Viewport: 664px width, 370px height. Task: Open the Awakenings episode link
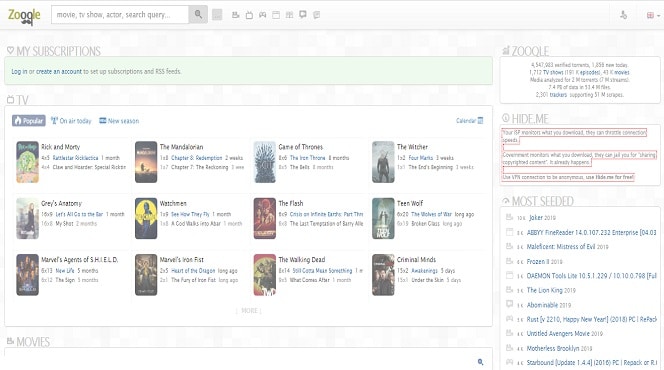(x=424, y=271)
